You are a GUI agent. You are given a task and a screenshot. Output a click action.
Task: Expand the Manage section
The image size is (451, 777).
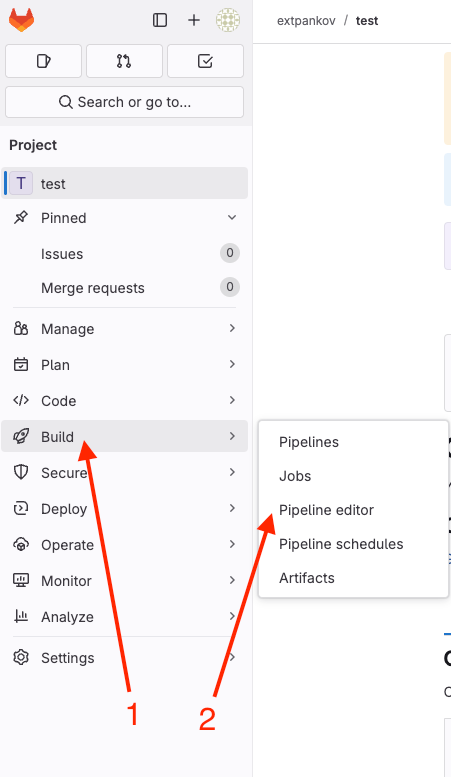click(x=124, y=329)
